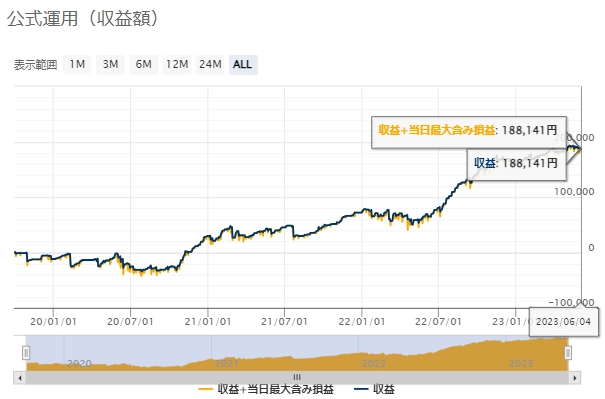Click the 収益: 188,141円 tooltip

pyautogui.click(x=516, y=164)
